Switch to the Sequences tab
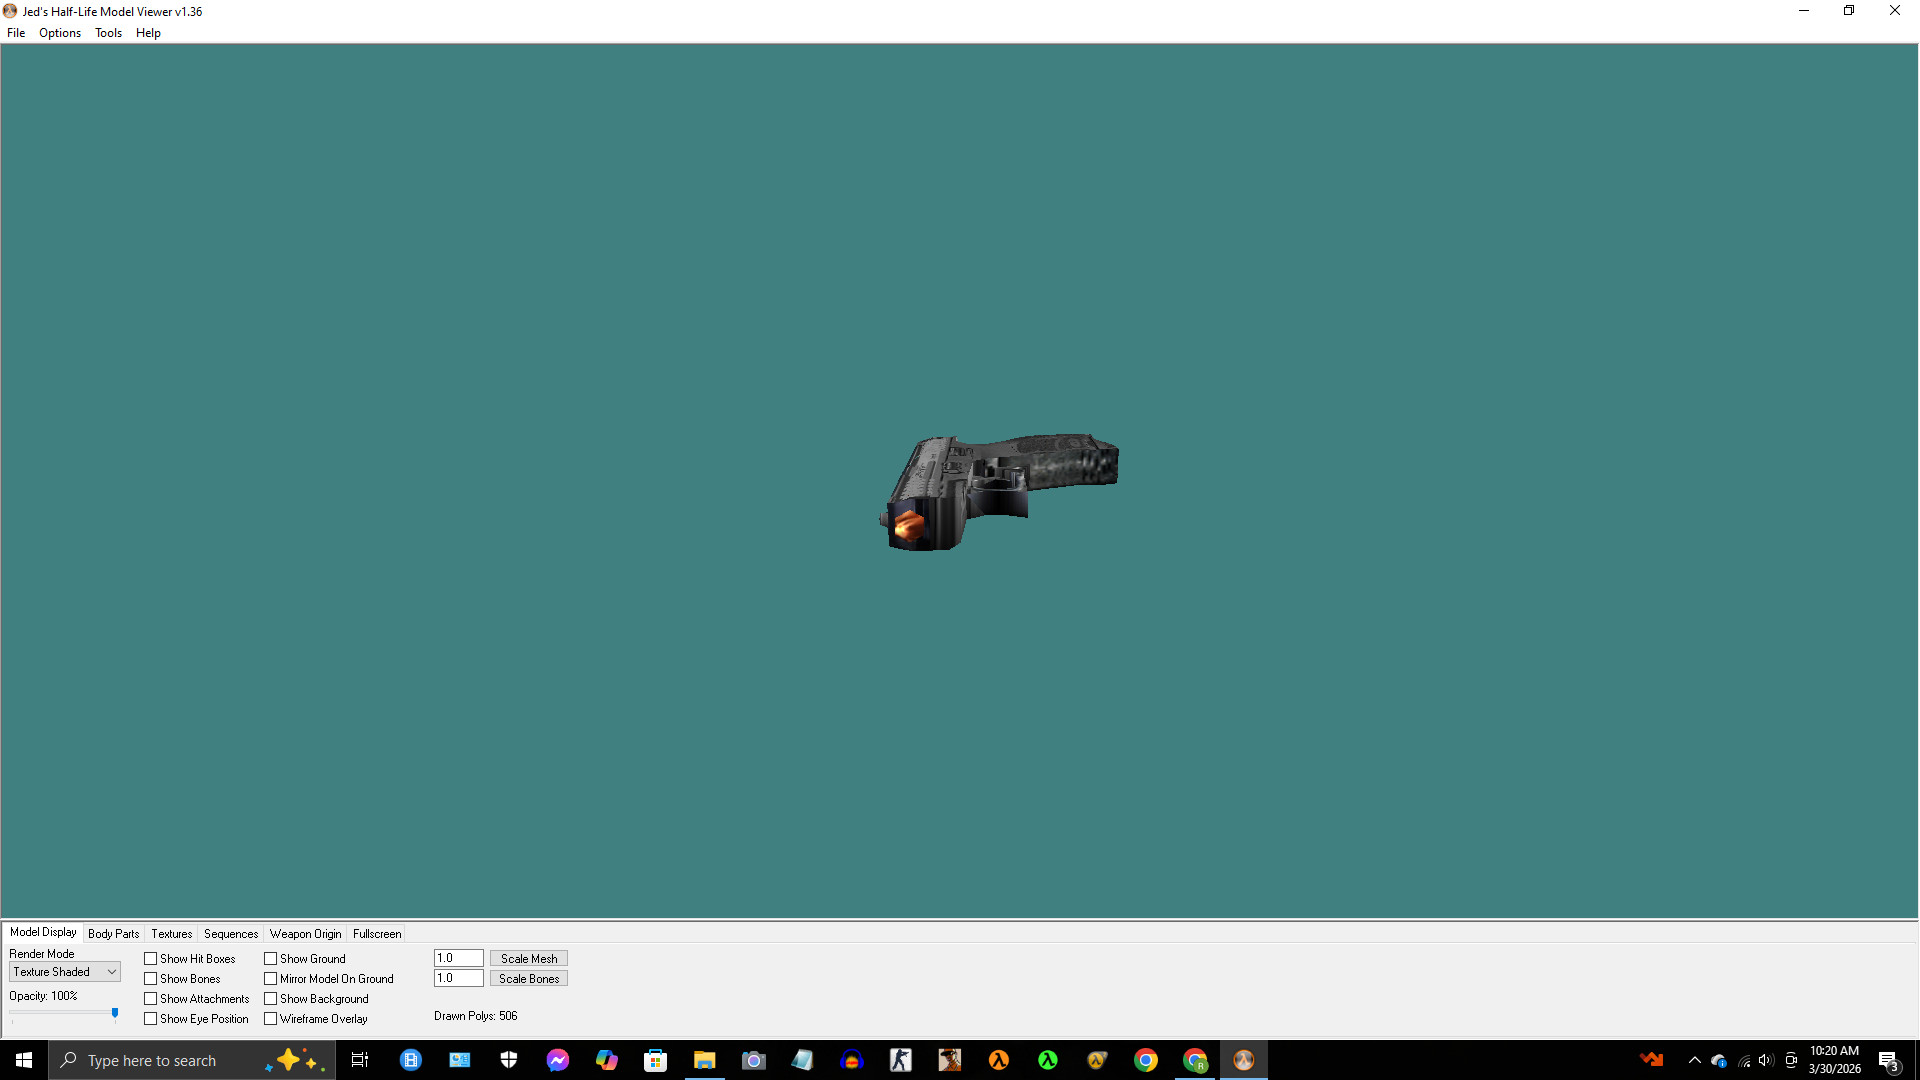Screen dimensions: 1920x1080 tap(231, 934)
